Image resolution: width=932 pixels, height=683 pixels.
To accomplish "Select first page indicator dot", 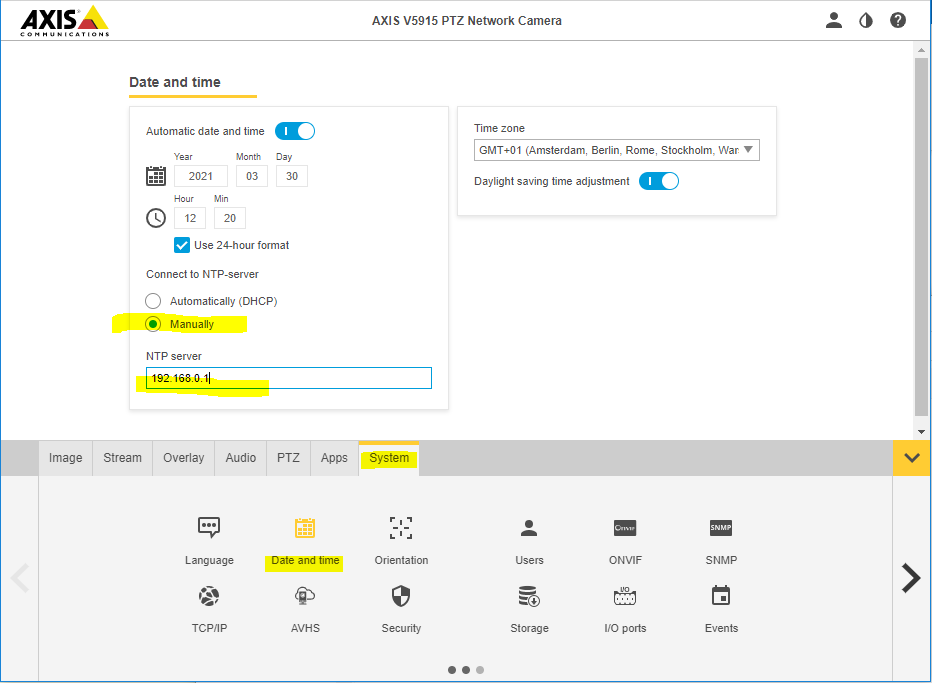I will (x=452, y=670).
